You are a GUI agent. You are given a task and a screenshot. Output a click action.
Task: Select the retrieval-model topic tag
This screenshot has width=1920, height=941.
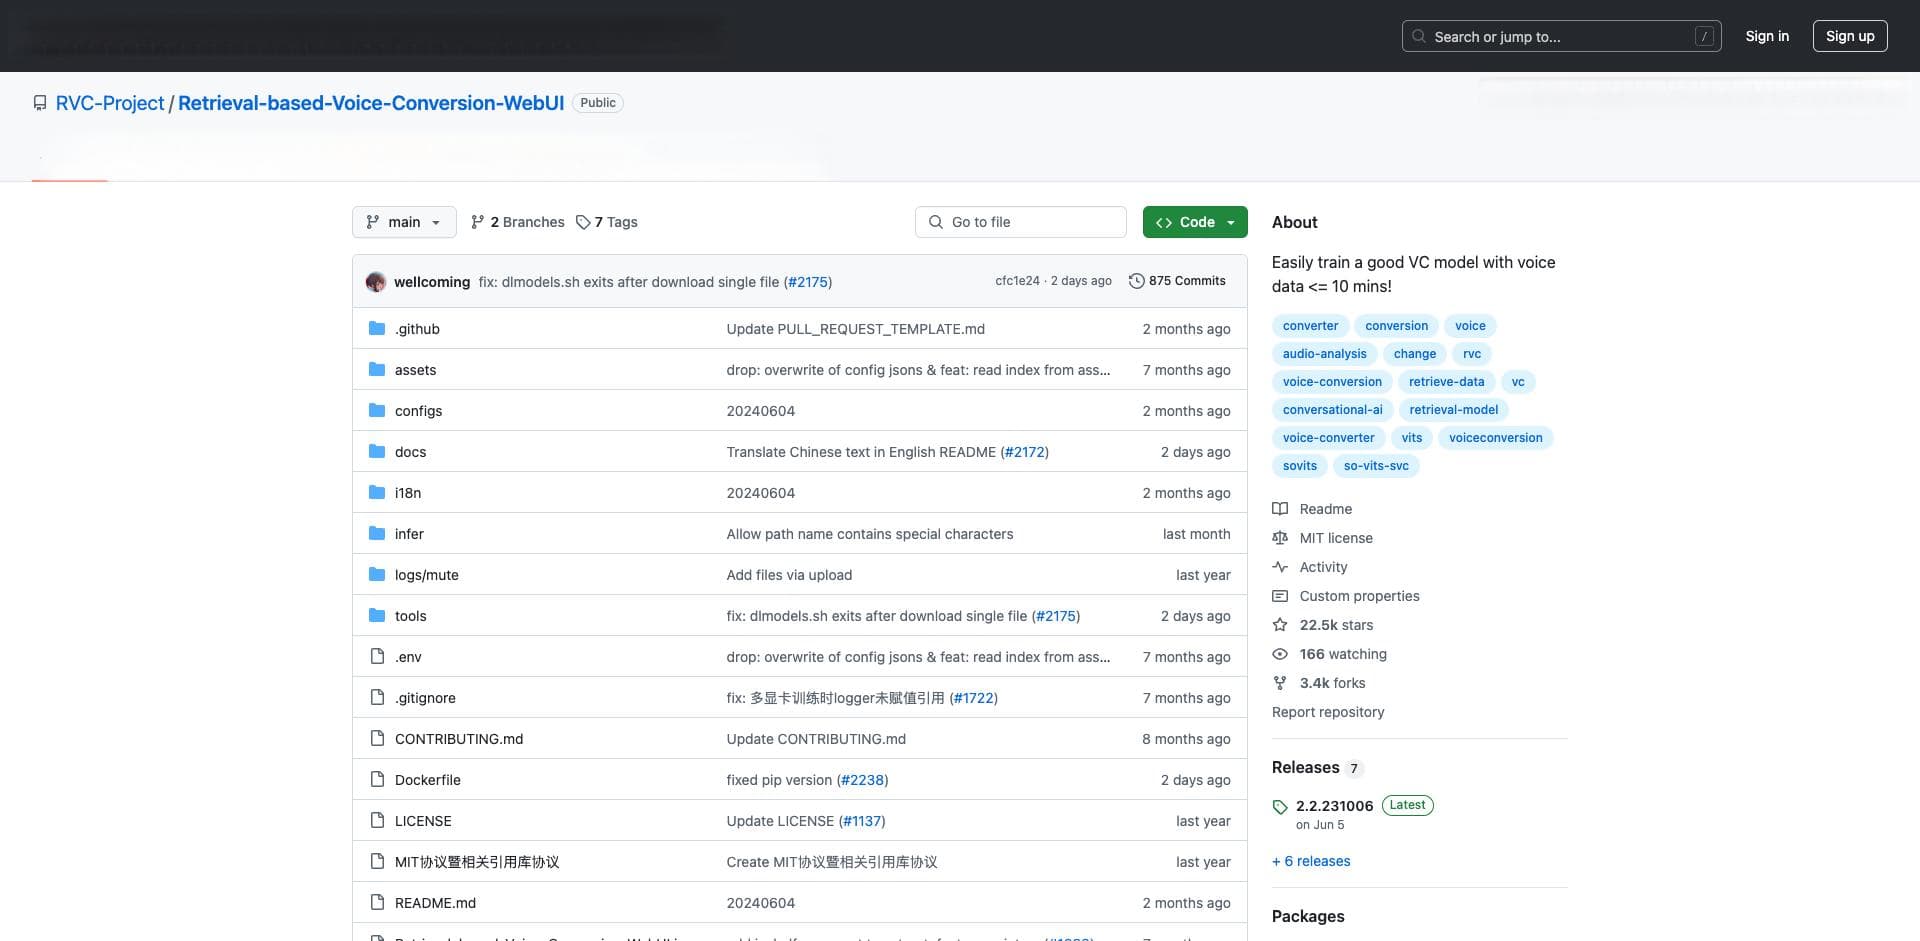pos(1453,410)
